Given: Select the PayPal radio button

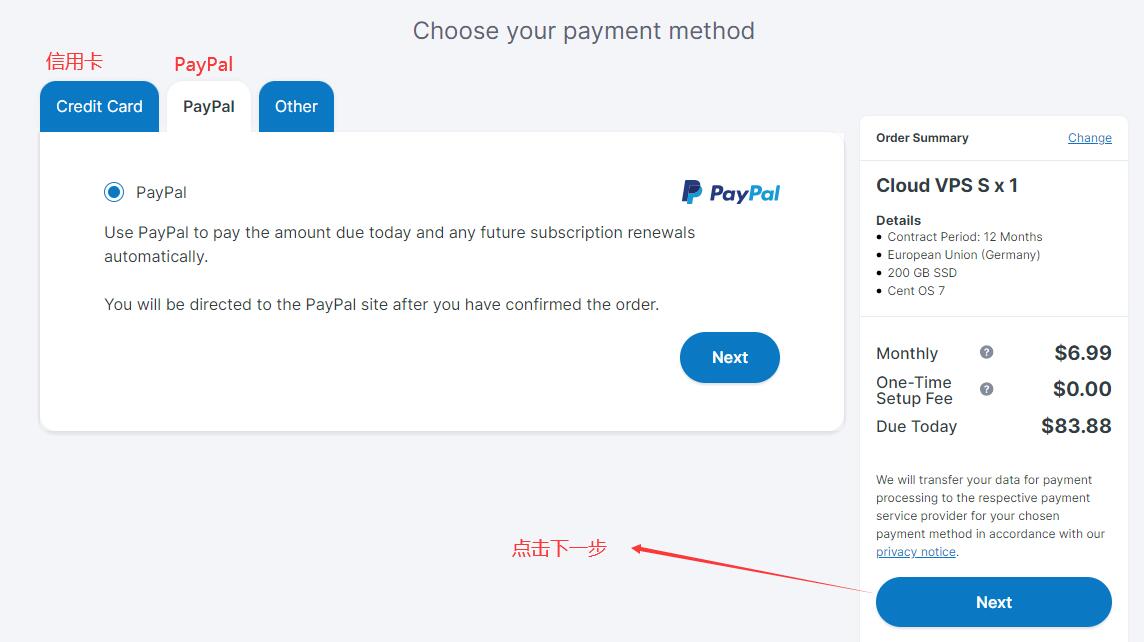Looking at the screenshot, I should point(114,192).
